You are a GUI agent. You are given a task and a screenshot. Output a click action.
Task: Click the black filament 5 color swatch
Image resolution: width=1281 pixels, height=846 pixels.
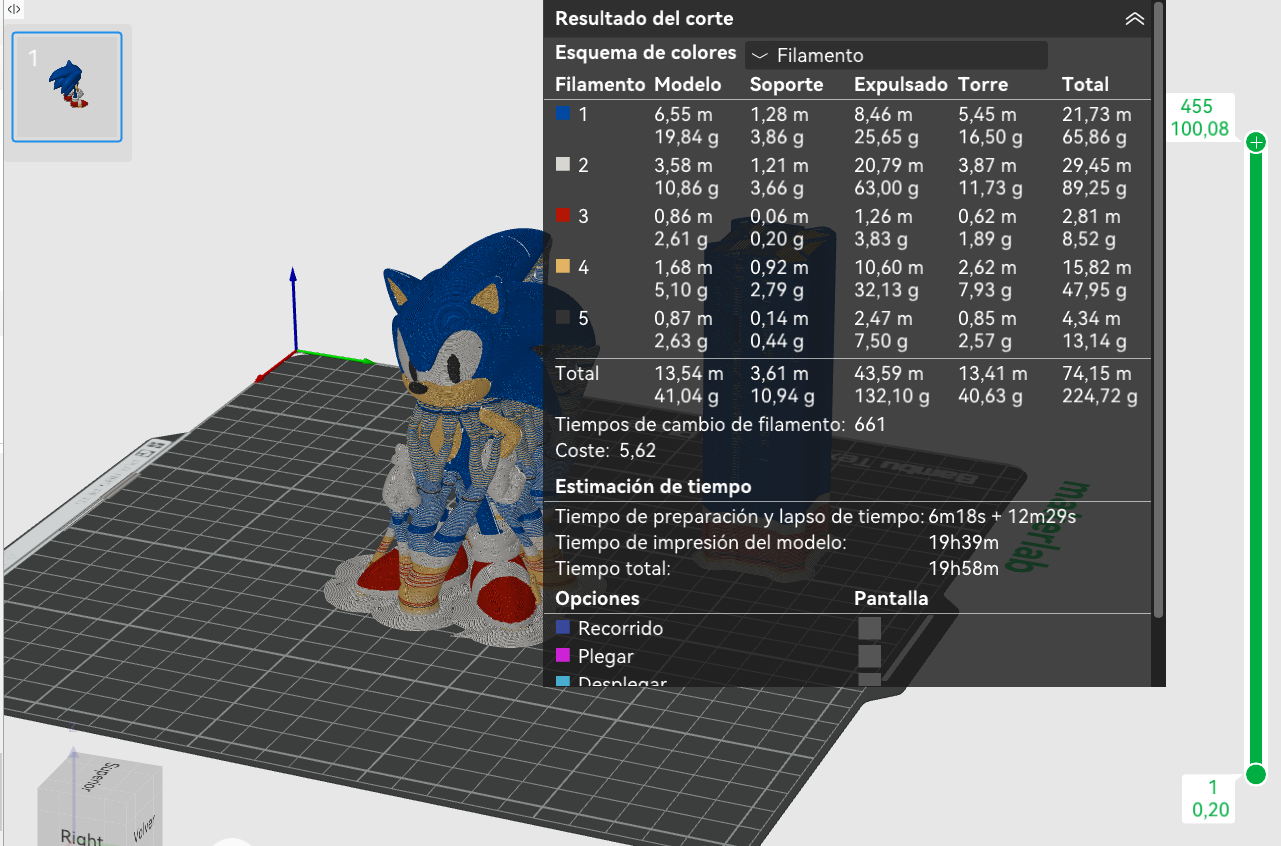tap(563, 318)
